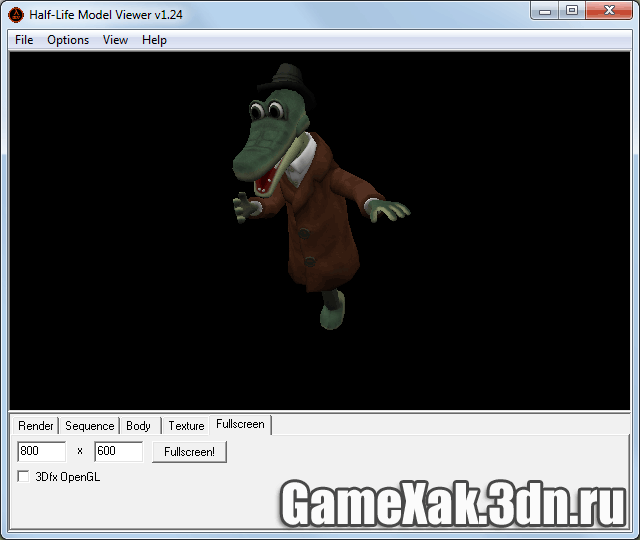Viewport: 640px width, 540px height.
Task: Close the Half-Life Model Viewer window
Action: (609, 10)
